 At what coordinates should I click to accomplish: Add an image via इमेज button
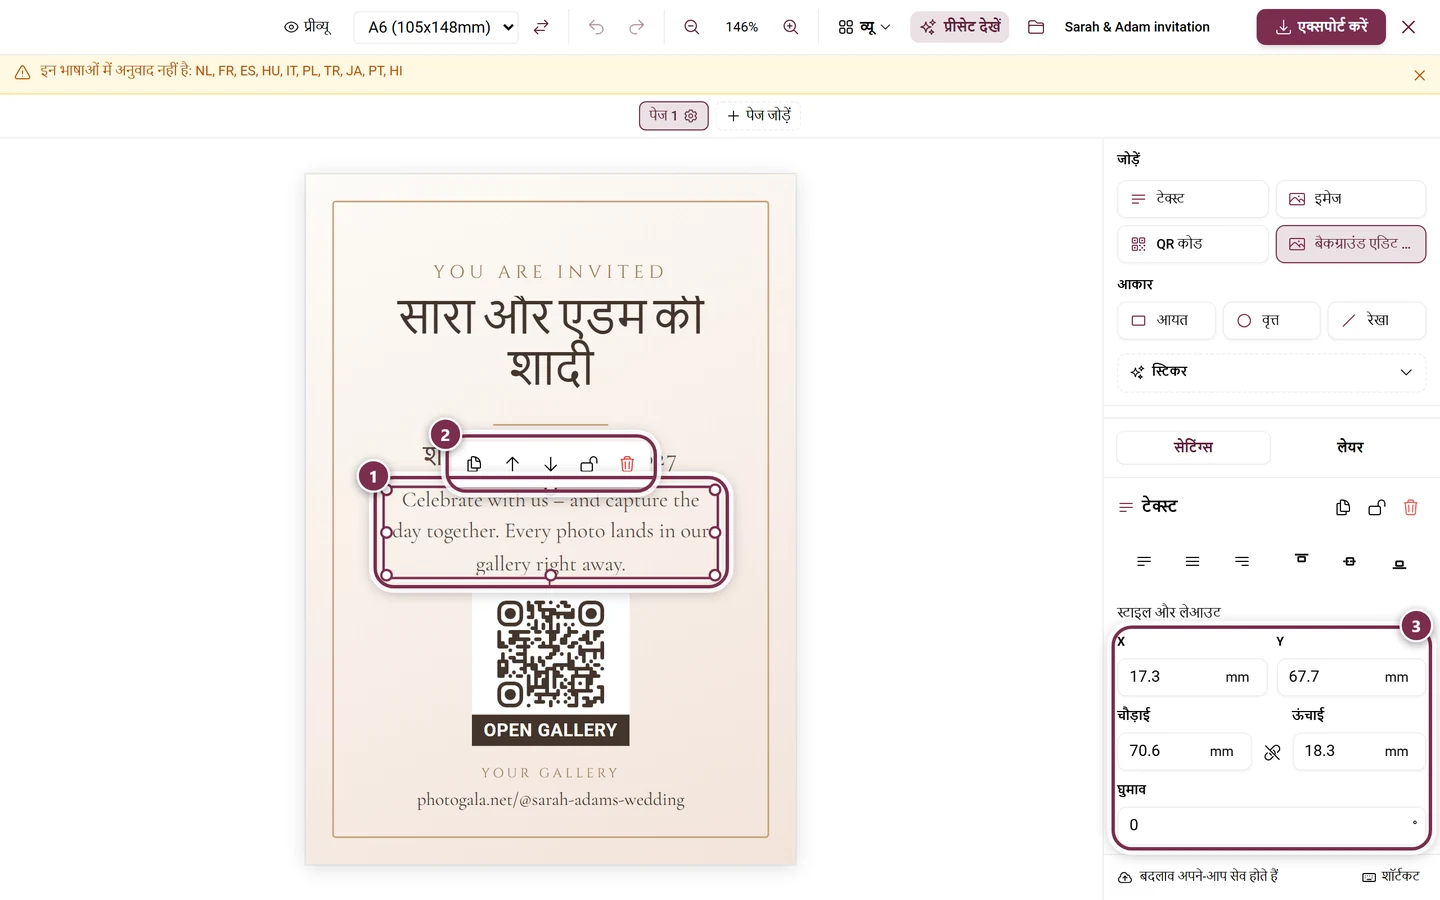[1351, 199]
